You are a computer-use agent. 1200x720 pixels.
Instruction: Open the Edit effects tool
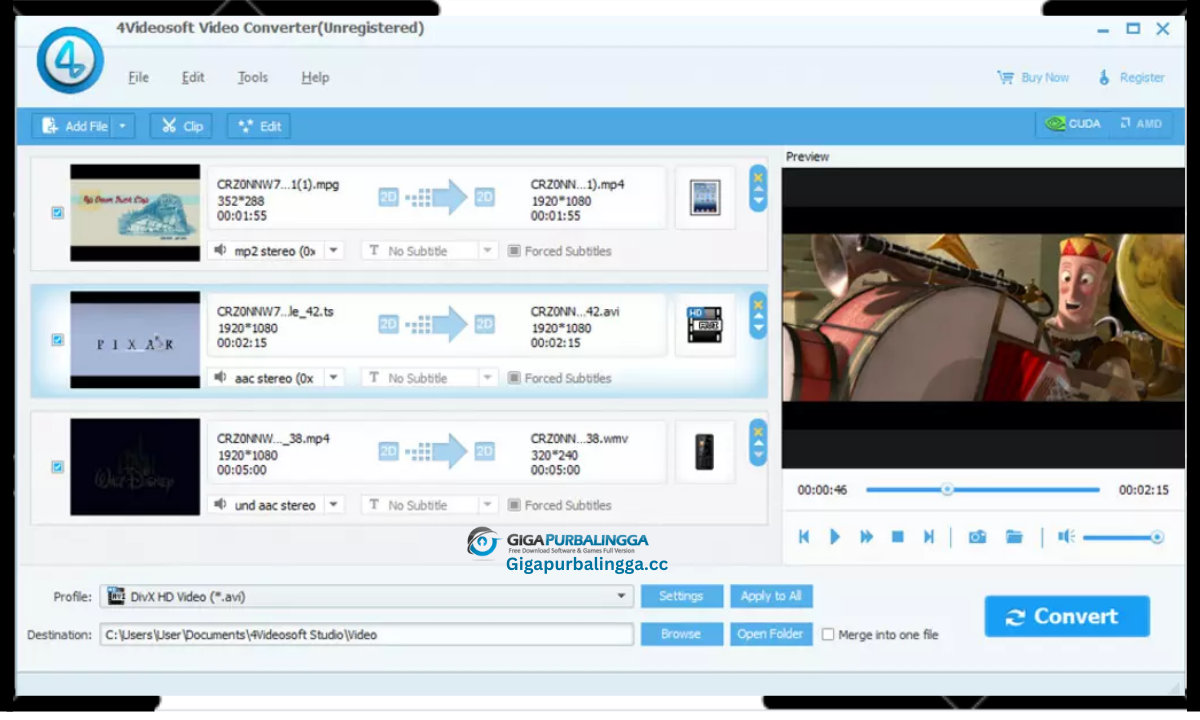point(258,126)
